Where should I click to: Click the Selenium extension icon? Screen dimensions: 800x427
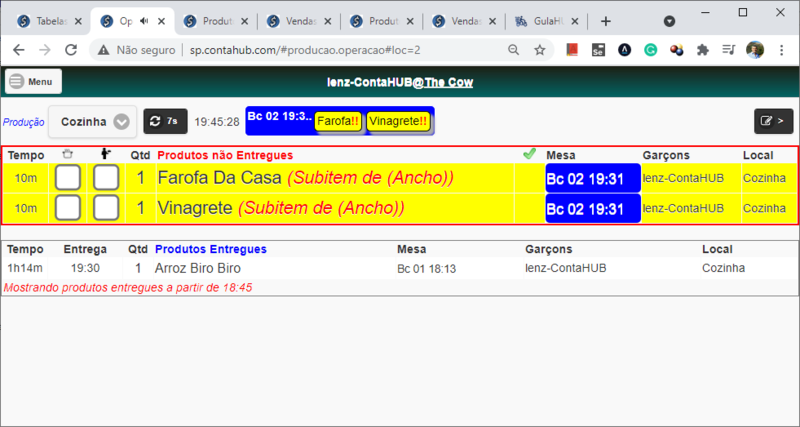(x=598, y=50)
